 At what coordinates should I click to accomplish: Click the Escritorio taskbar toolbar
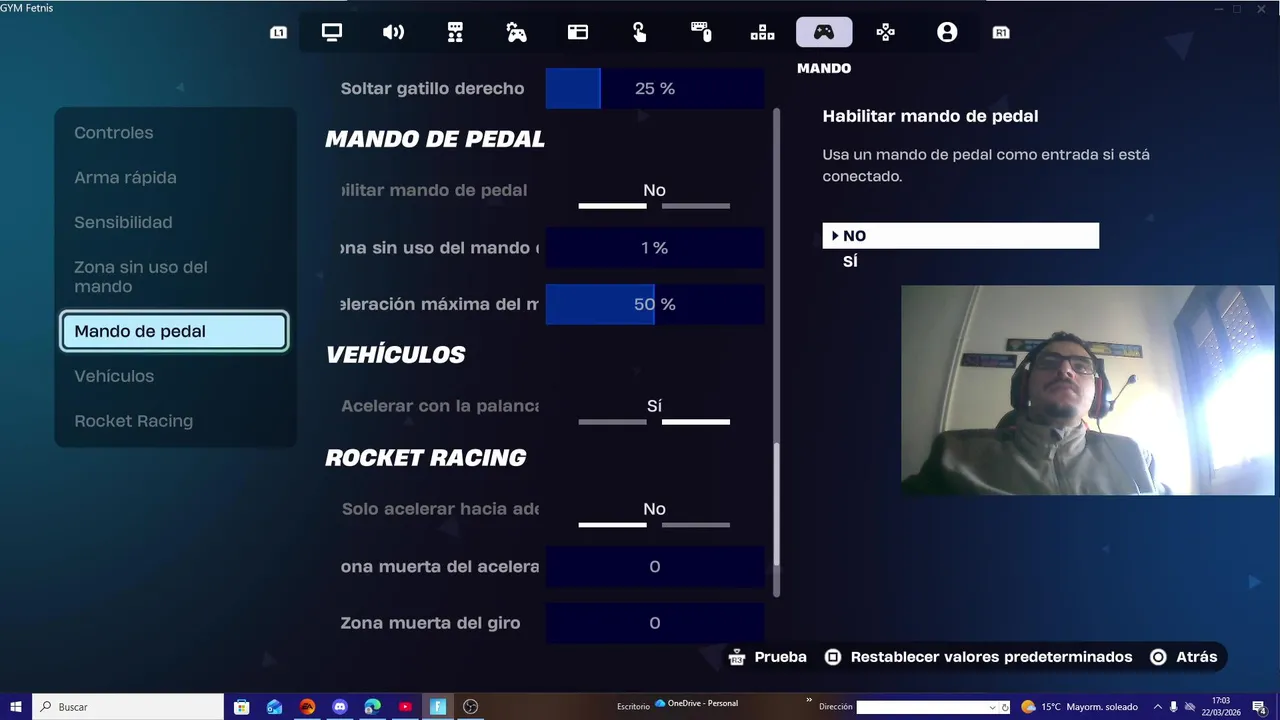[633, 707]
